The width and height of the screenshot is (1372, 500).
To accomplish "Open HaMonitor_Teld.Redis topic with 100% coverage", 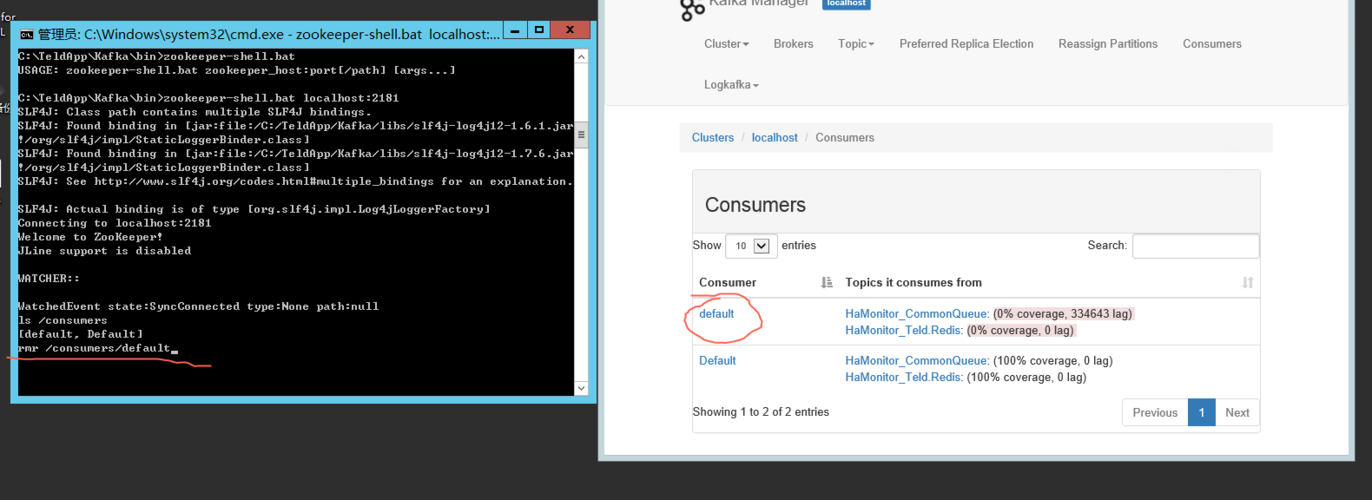I will [904, 377].
